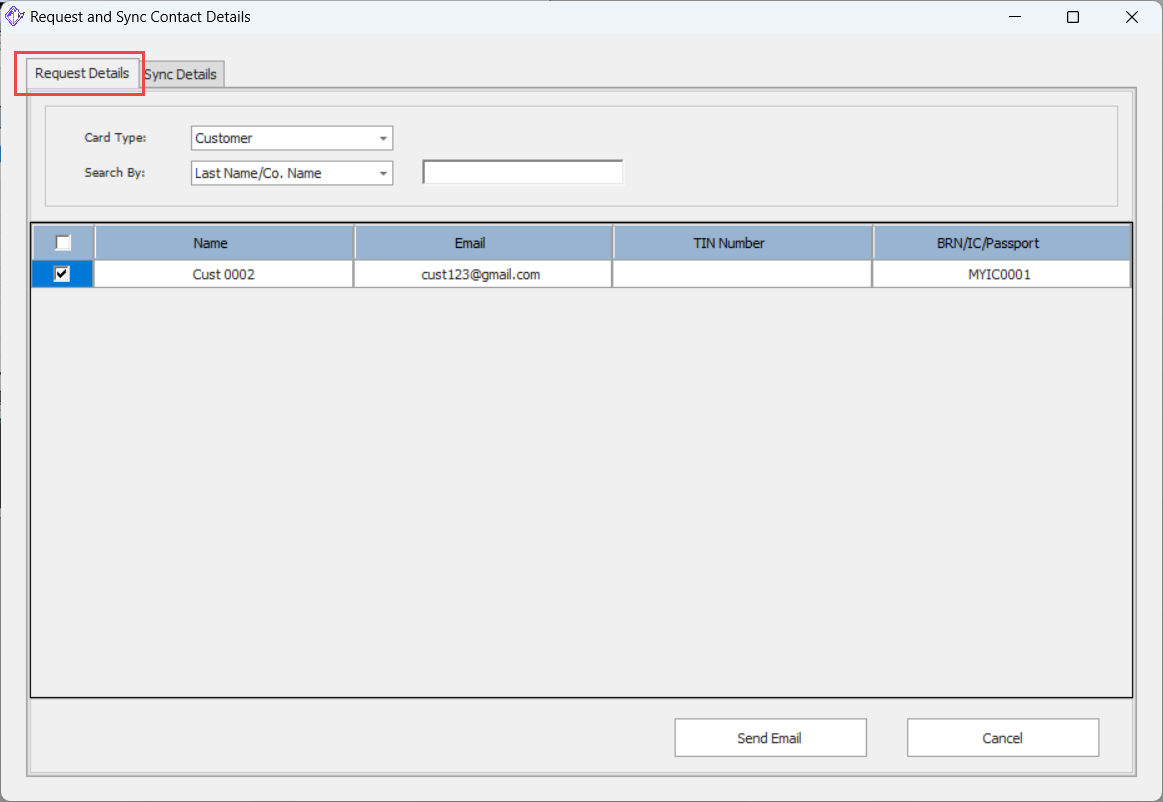Image resolution: width=1163 pixels, height=802 pixels.
Task: Select the MYIC0001 cell
Action: [1000, 274]
